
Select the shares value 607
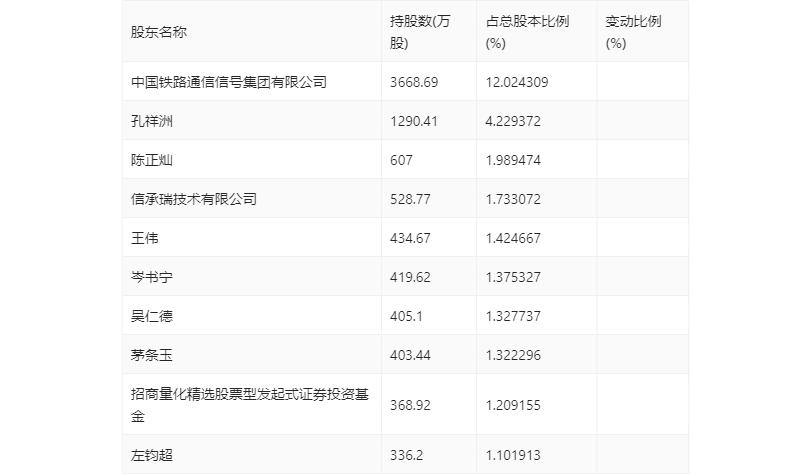[x=401, y=160]
